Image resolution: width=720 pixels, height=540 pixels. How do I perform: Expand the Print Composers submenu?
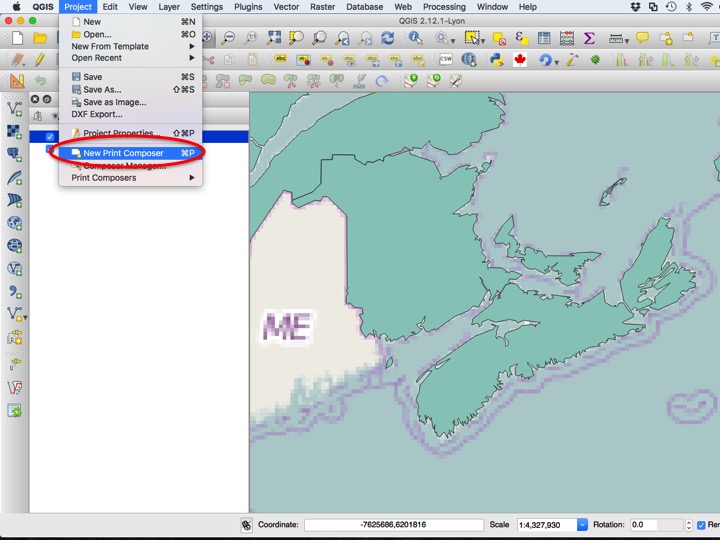click(x=130, y=178)
